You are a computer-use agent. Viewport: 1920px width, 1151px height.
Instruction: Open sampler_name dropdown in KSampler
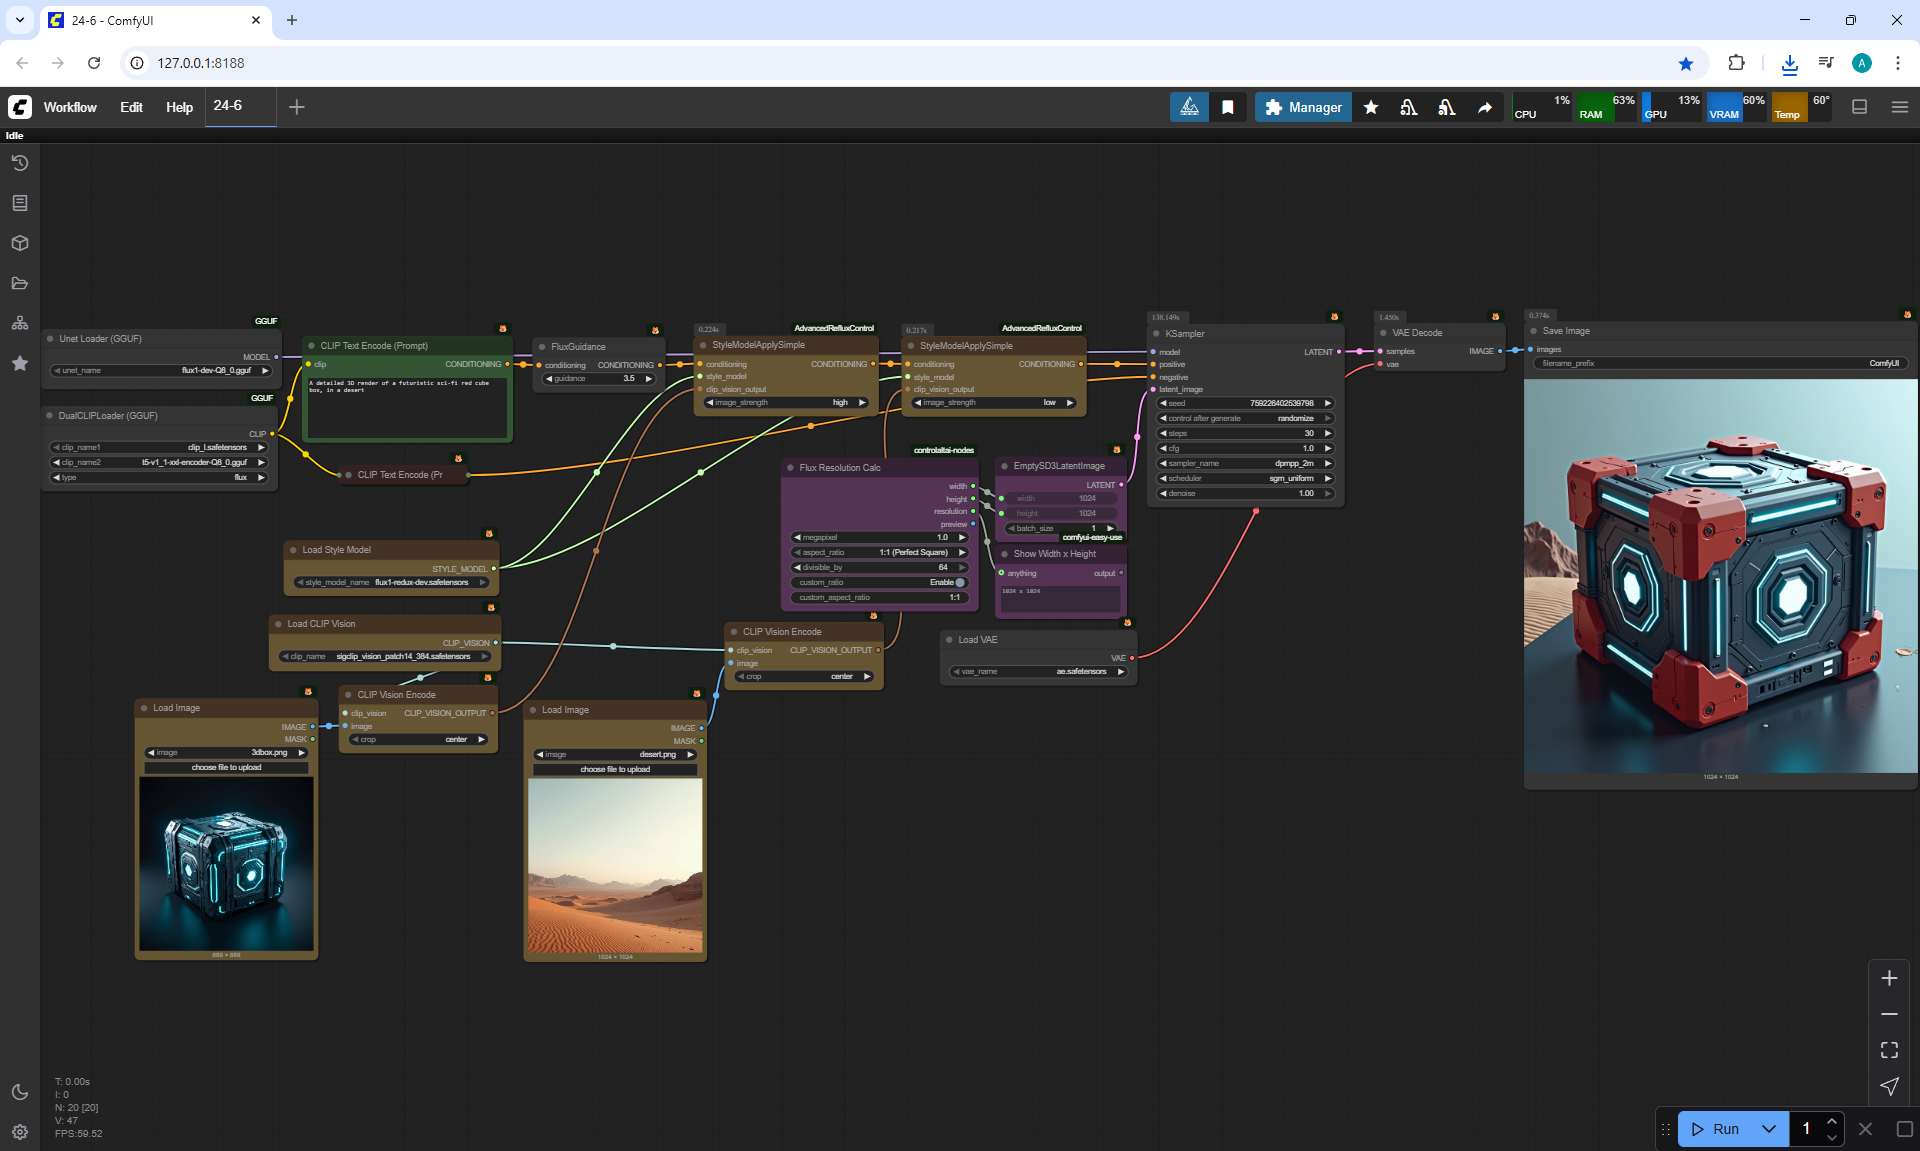(1245, 463)
